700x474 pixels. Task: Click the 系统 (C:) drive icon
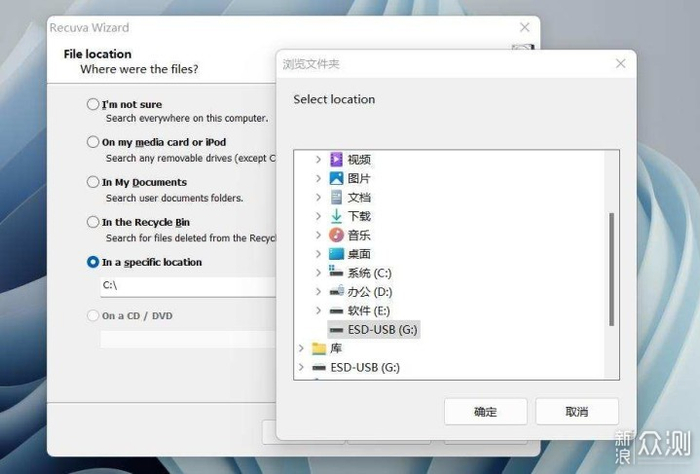[x=336, y=271]
